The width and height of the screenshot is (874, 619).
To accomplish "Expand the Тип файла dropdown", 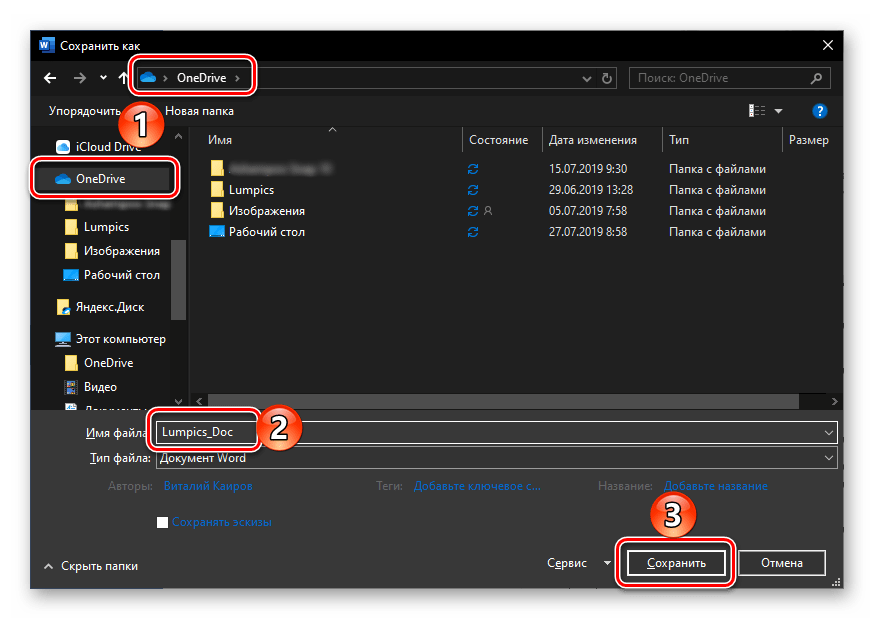I will point(828,458).
